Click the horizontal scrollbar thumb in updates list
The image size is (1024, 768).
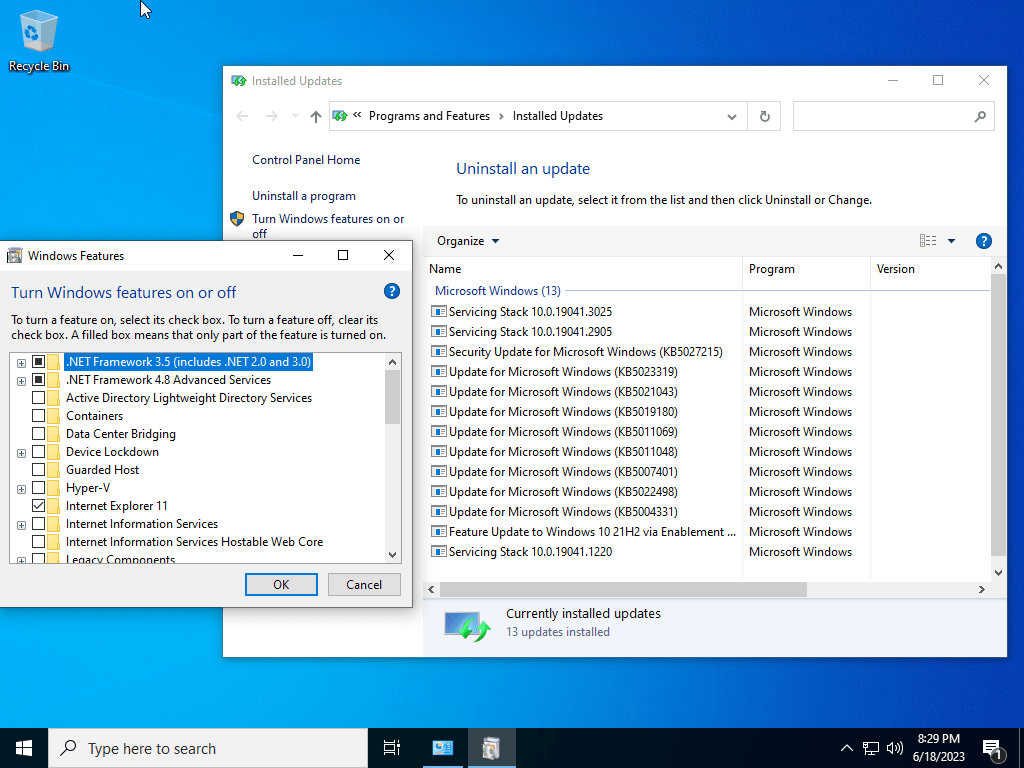pos(623,589)
